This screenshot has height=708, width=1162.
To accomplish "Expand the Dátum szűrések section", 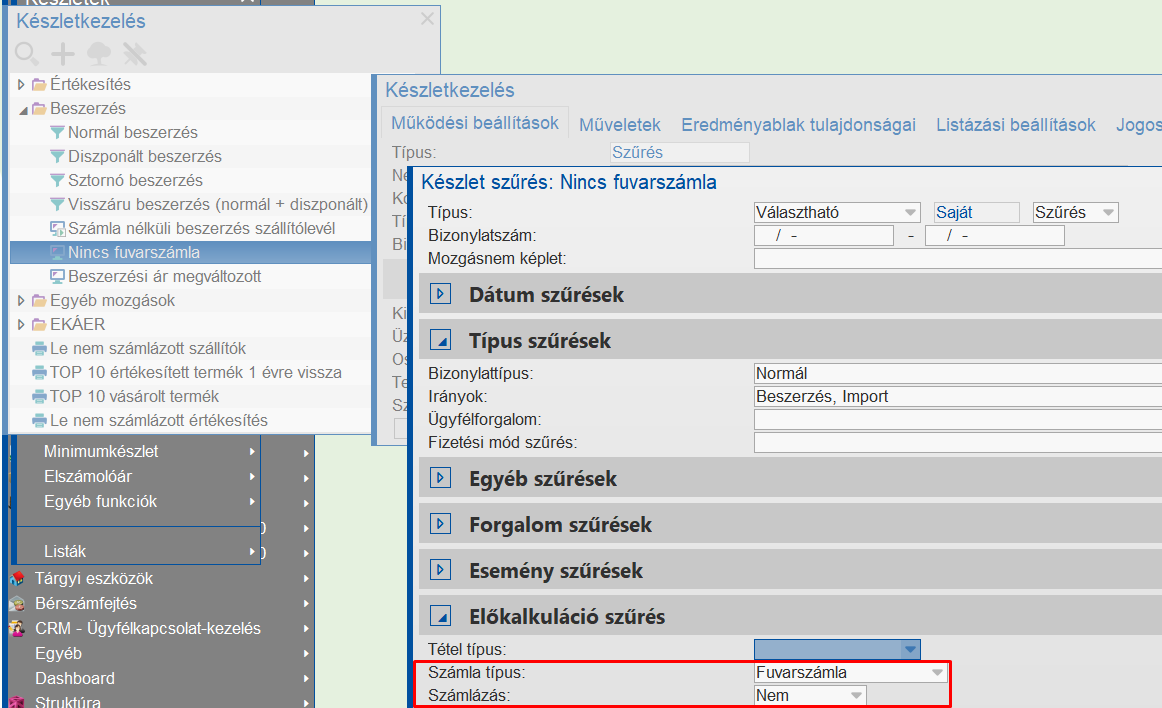I will point(440,294).
